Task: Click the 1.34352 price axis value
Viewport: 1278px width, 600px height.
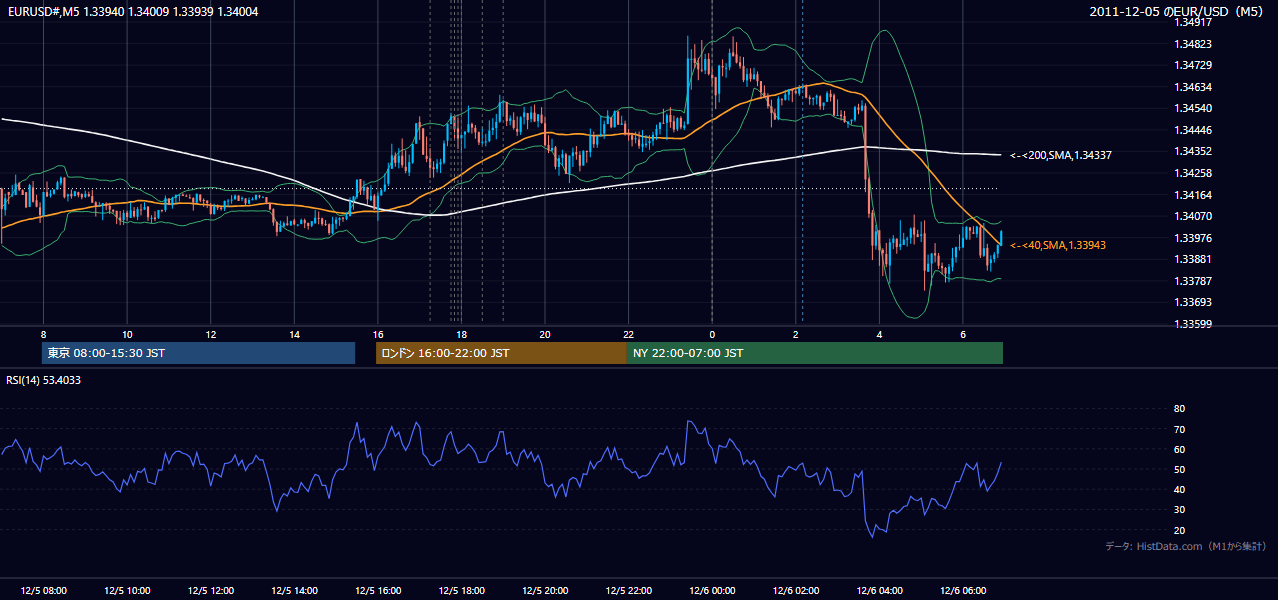Action: (1193, 152)
